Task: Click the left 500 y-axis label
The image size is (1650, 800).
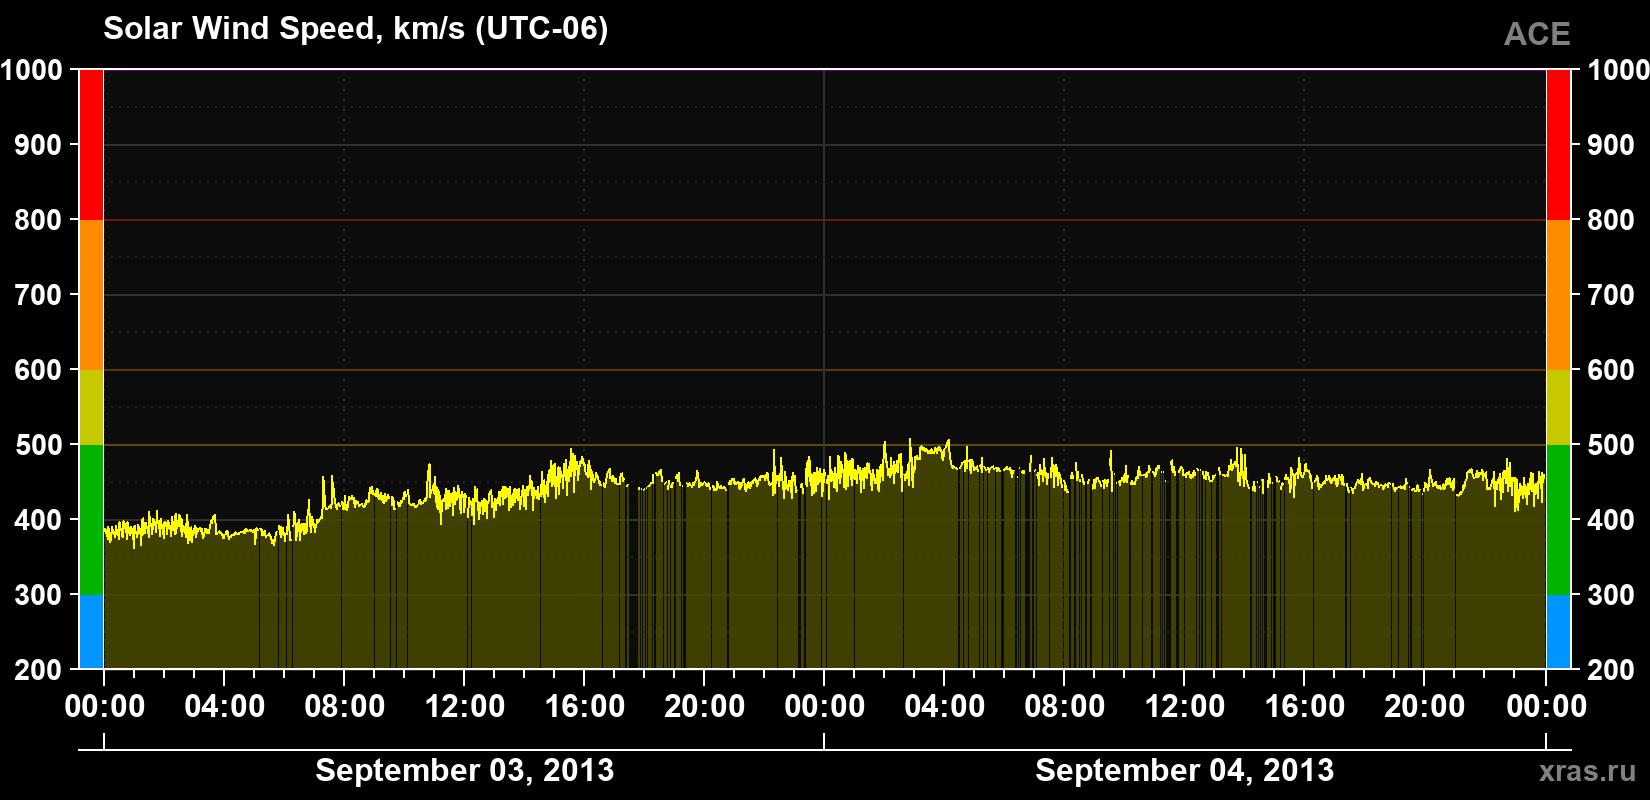Action: (x=39, y=445)
